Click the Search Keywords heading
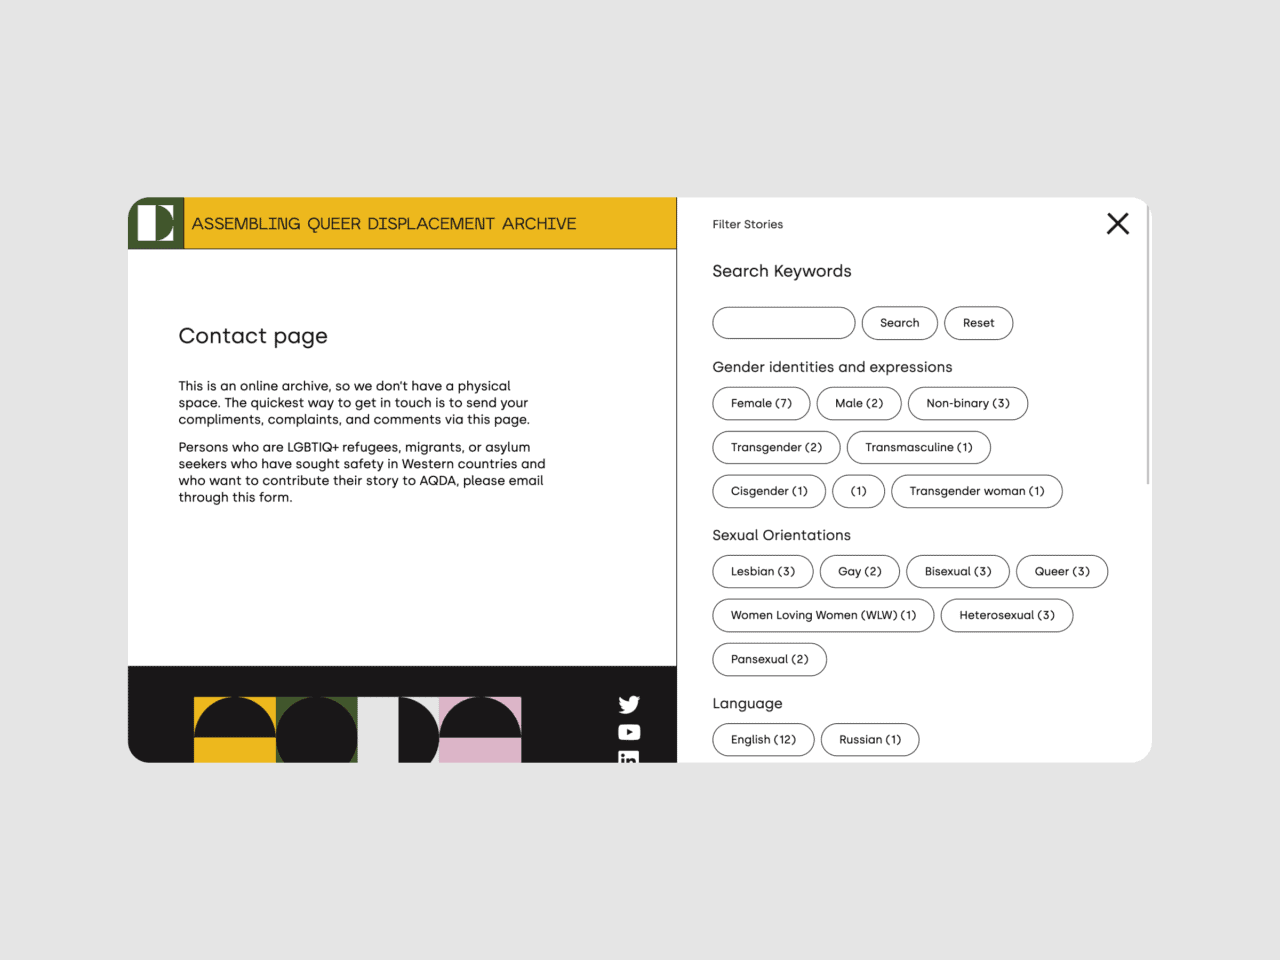 pos(781,271)
